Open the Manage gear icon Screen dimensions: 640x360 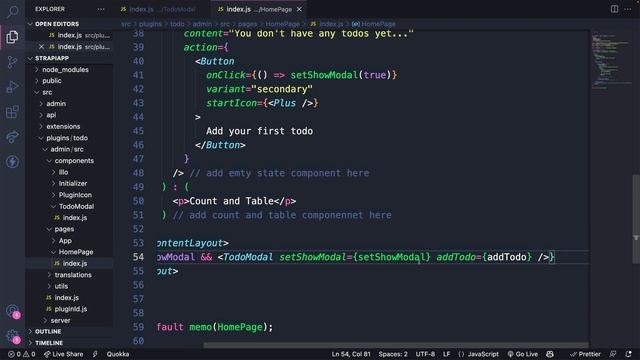13,336
